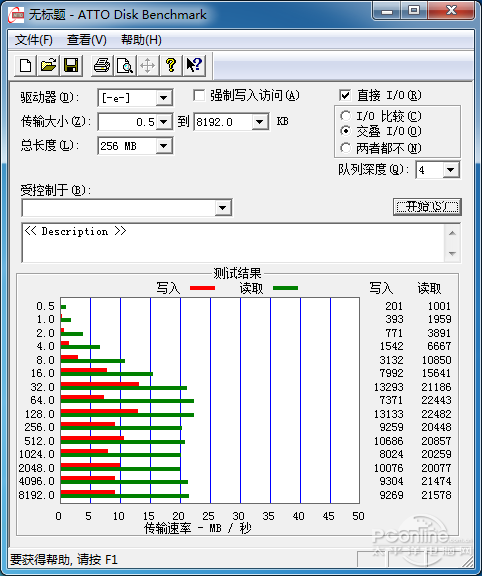The height and width of the screenshot is (576, 482).
Task: Open the 总长度 256 MB dropdown
Action: pos(163,146)
